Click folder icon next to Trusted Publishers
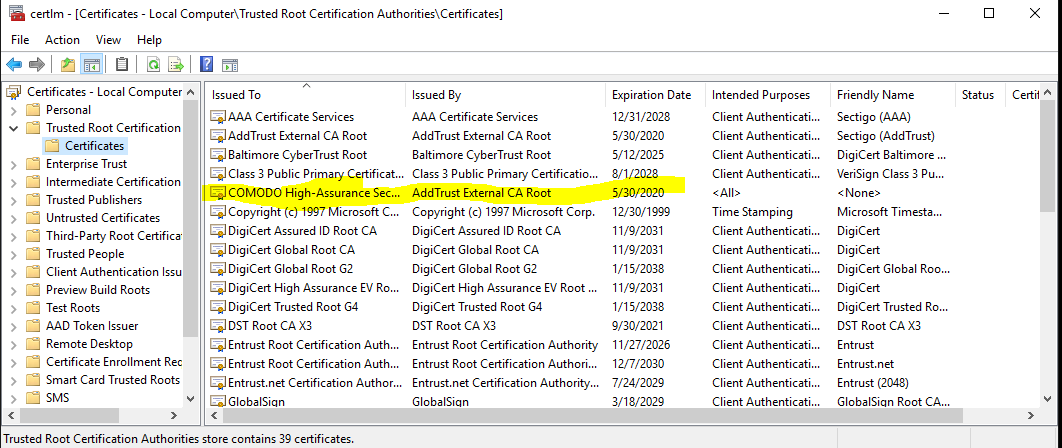 coord(33,200)
